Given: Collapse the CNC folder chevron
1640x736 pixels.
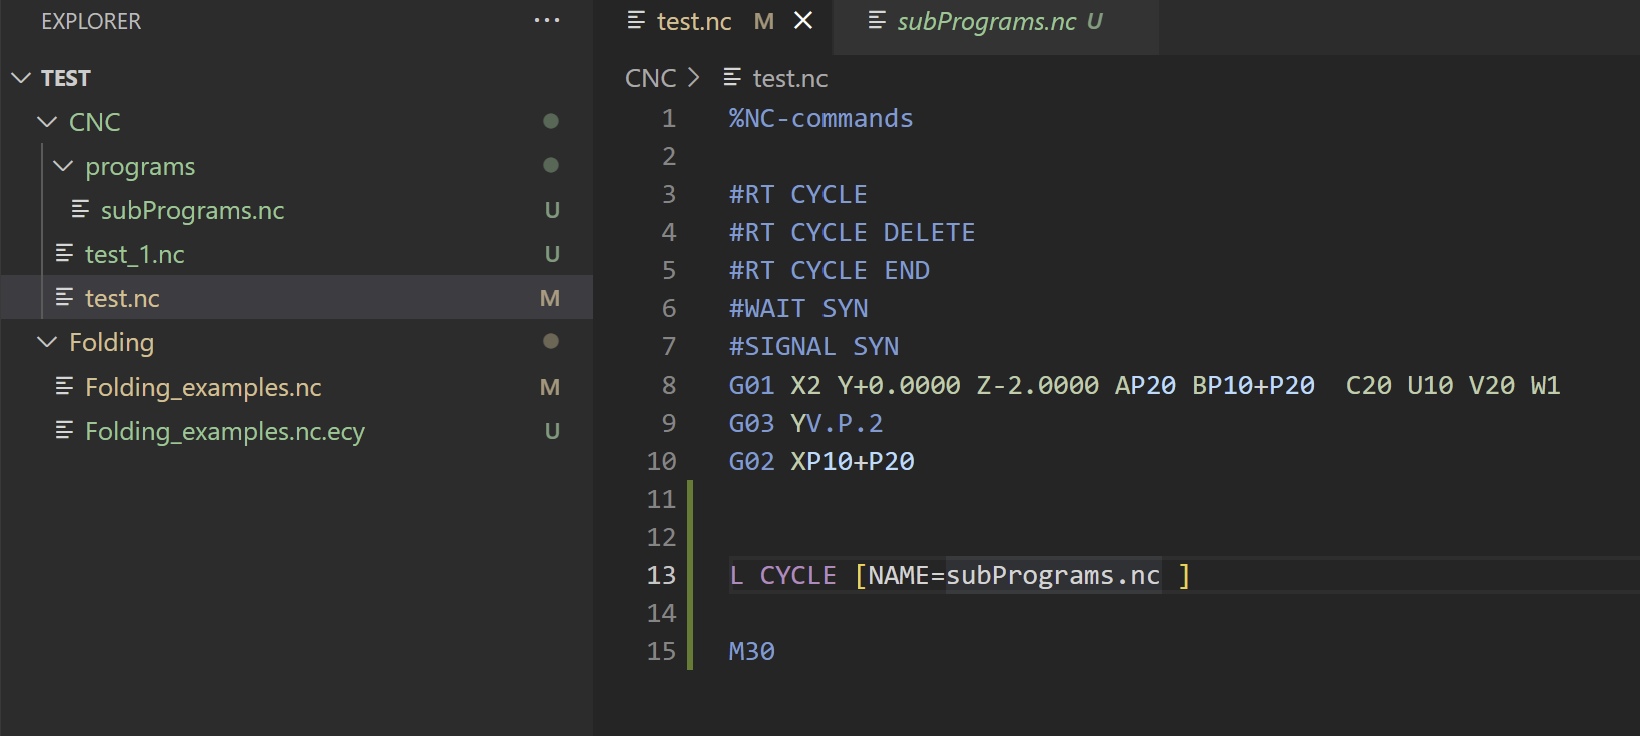Looking at the screenshot, I should (47, 122).
